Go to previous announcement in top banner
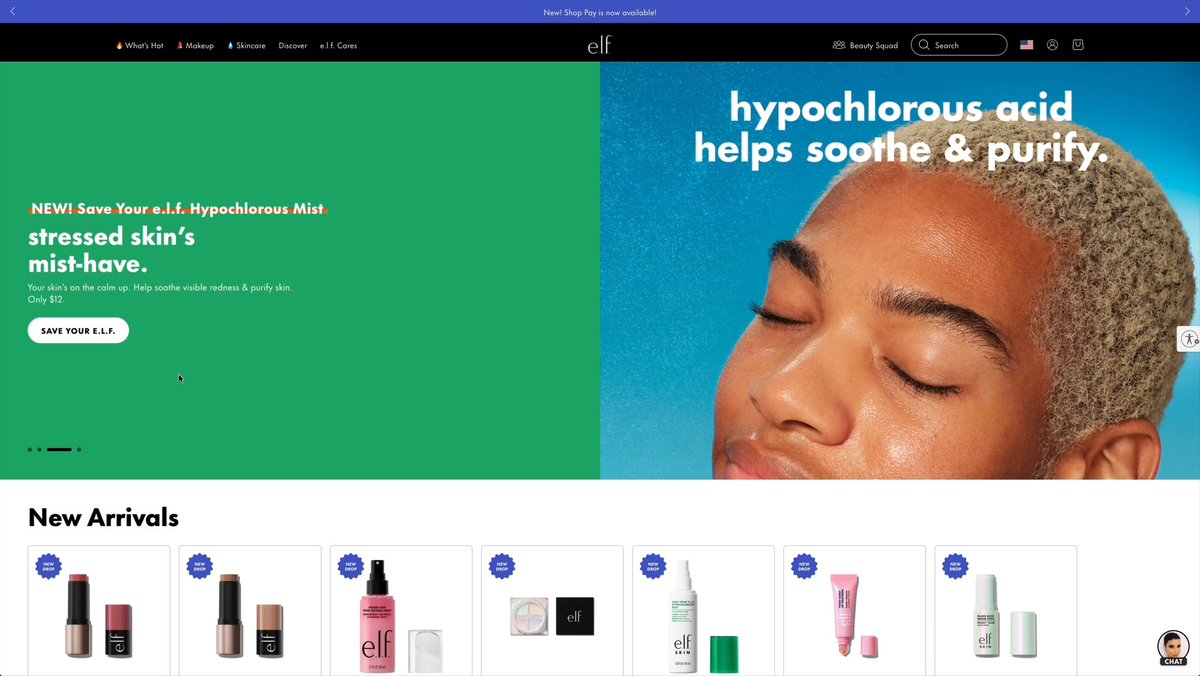 (12, 12)
